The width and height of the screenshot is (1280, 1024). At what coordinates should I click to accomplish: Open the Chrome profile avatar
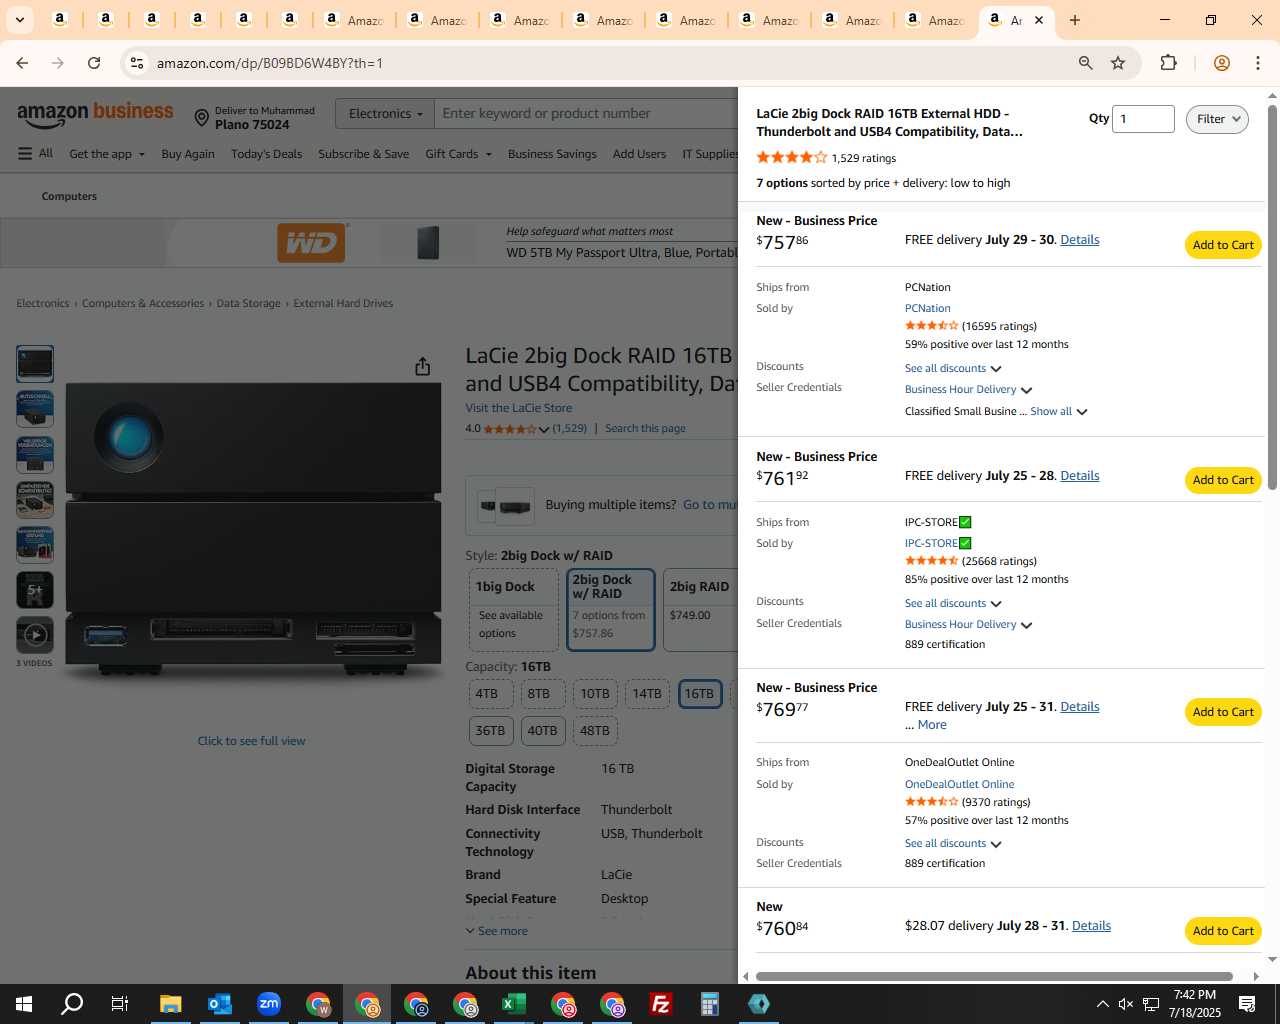(x=1221, y=63)
